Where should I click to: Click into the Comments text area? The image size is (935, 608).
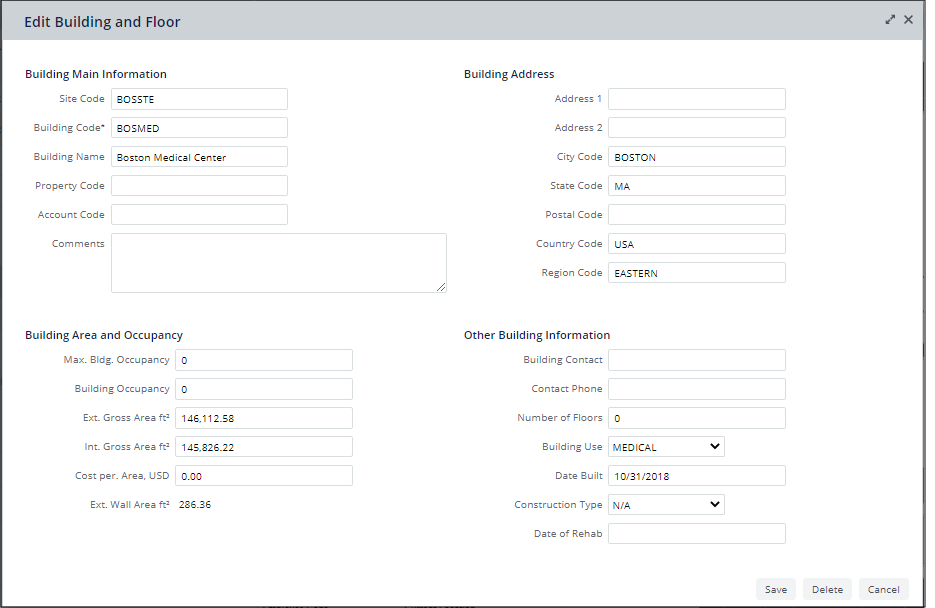tap(278, 263)
